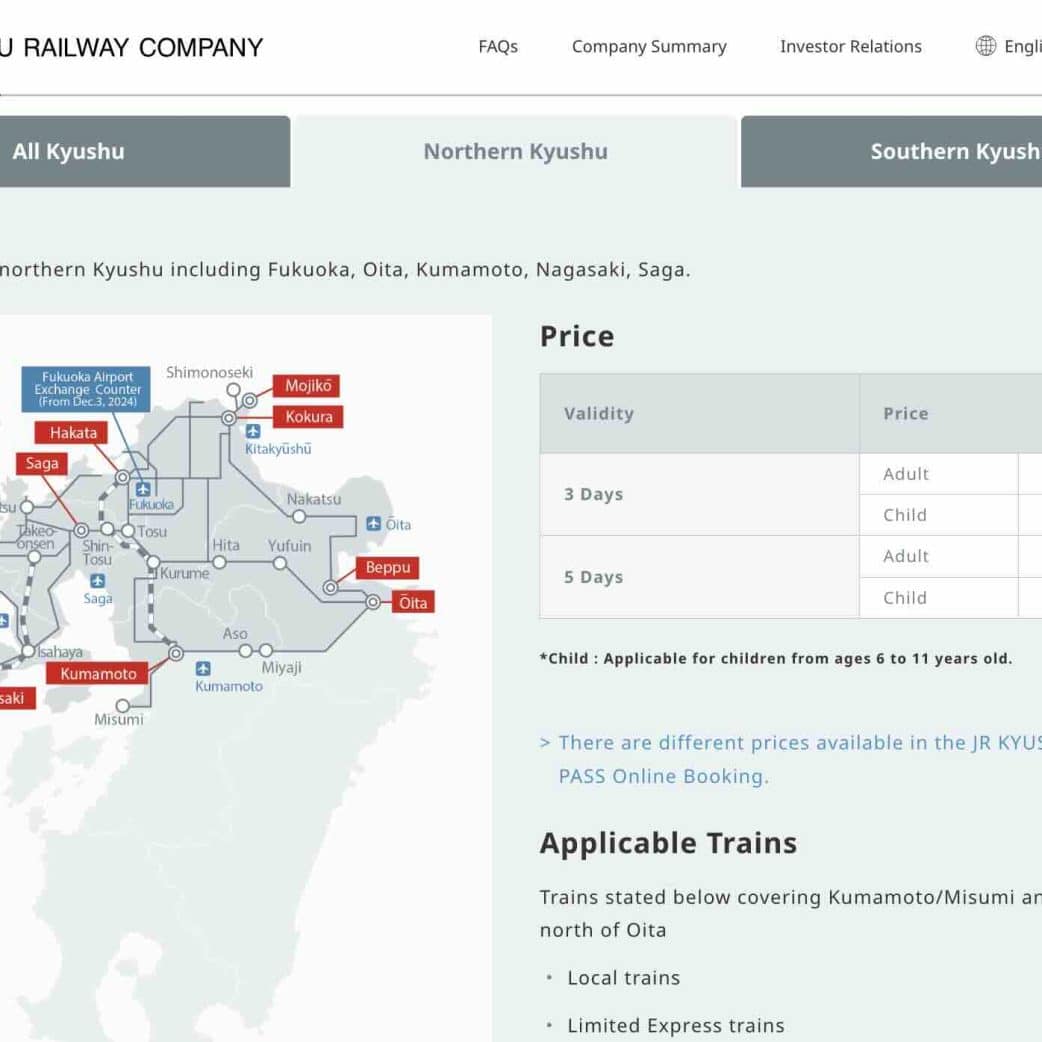
Task: Open the English language selector
Action: (1020, 46)
